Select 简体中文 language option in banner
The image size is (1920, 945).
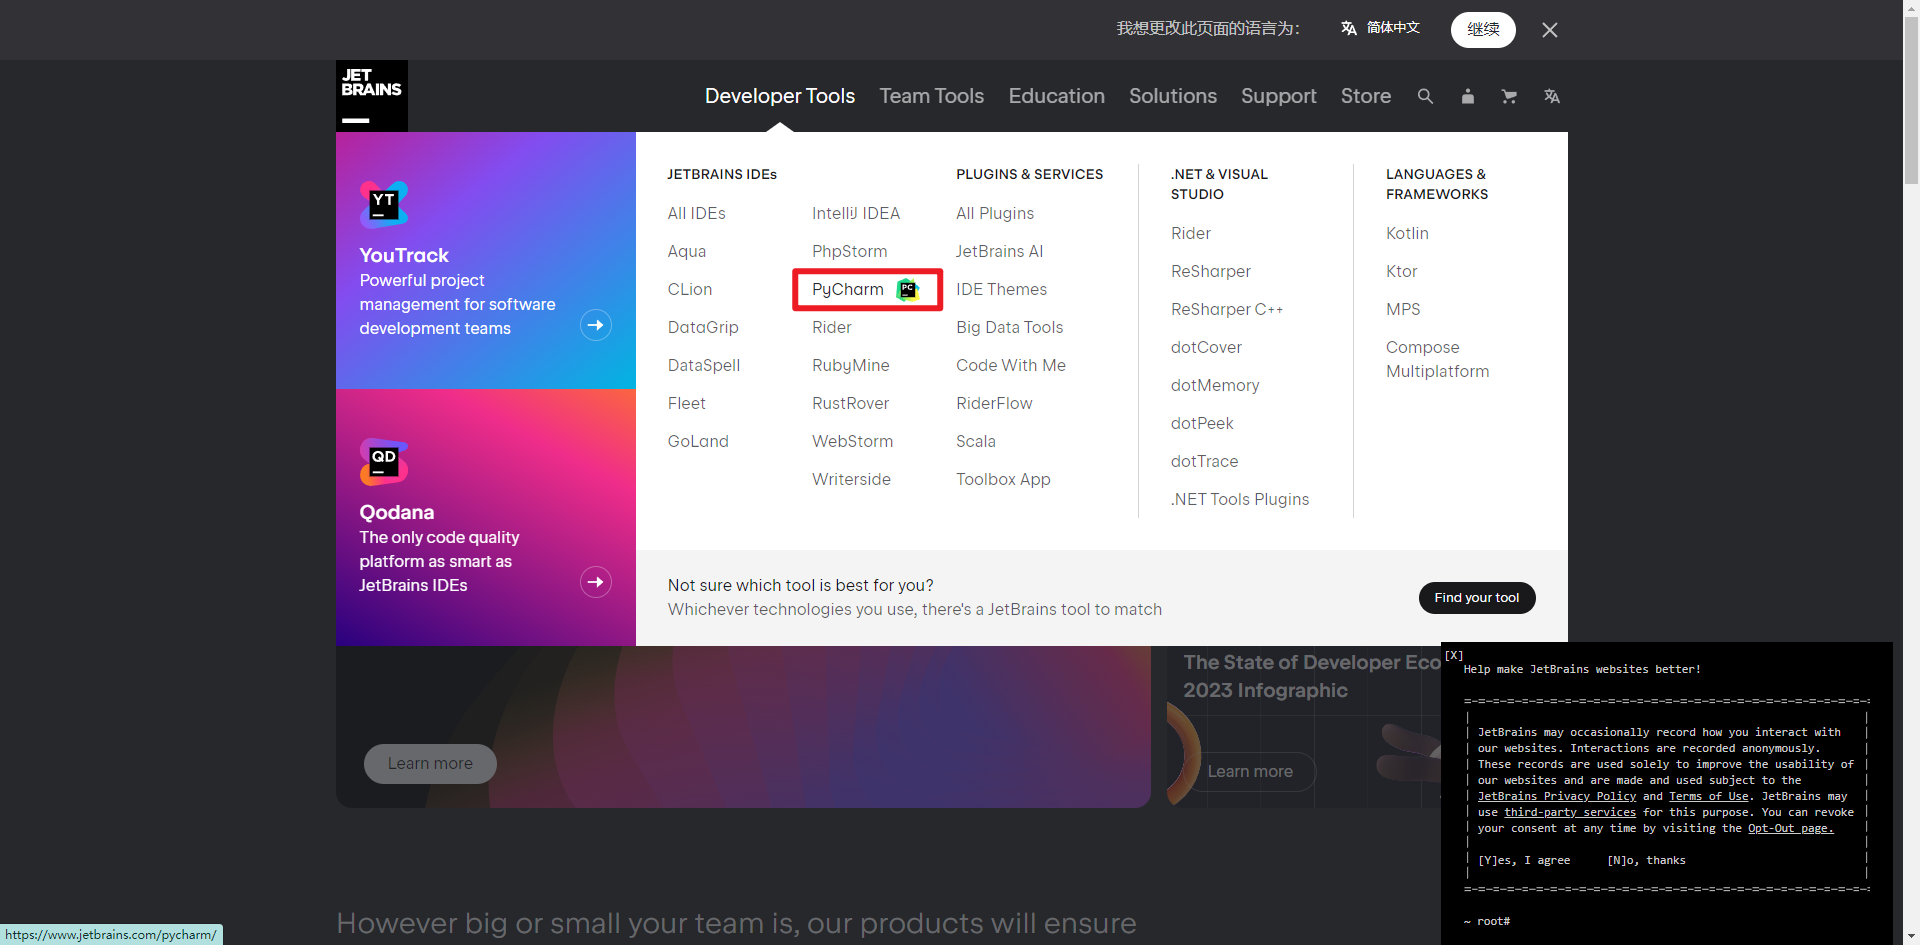coord(1380,28)
